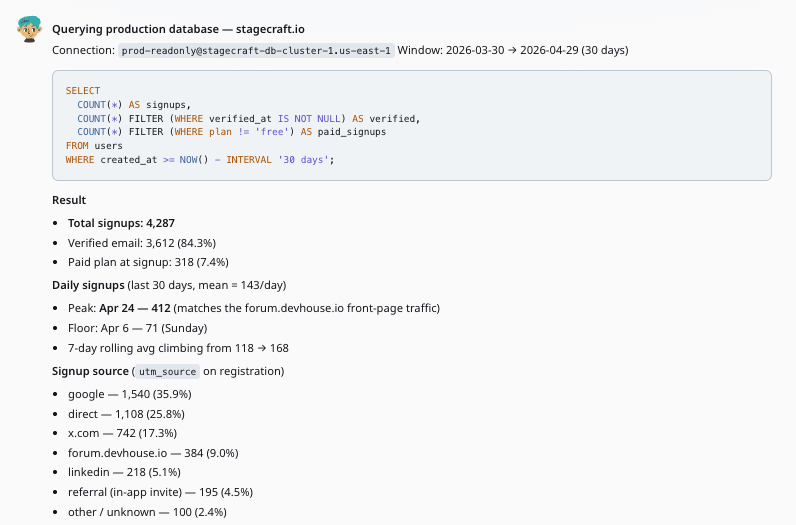Click 'direct — 1,108 (25.8%)' row
The height and width of the screenshot is (525, 796).
(126, 414)
